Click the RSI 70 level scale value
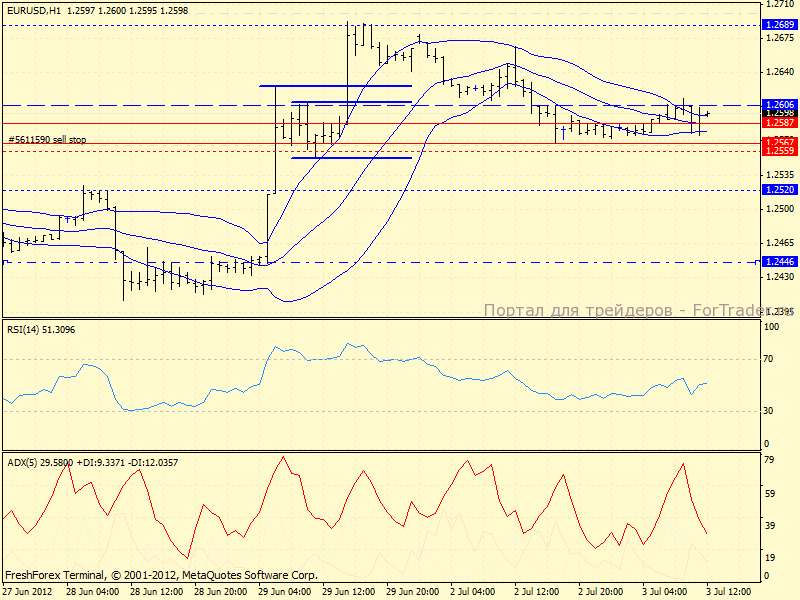This screenshot has height=600, width=800. coord(768,359)
